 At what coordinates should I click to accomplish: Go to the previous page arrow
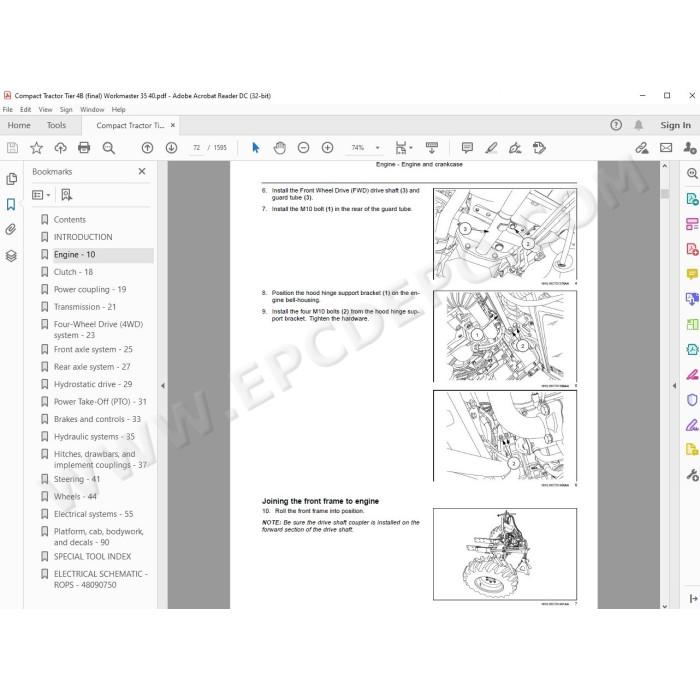[147, 148]
